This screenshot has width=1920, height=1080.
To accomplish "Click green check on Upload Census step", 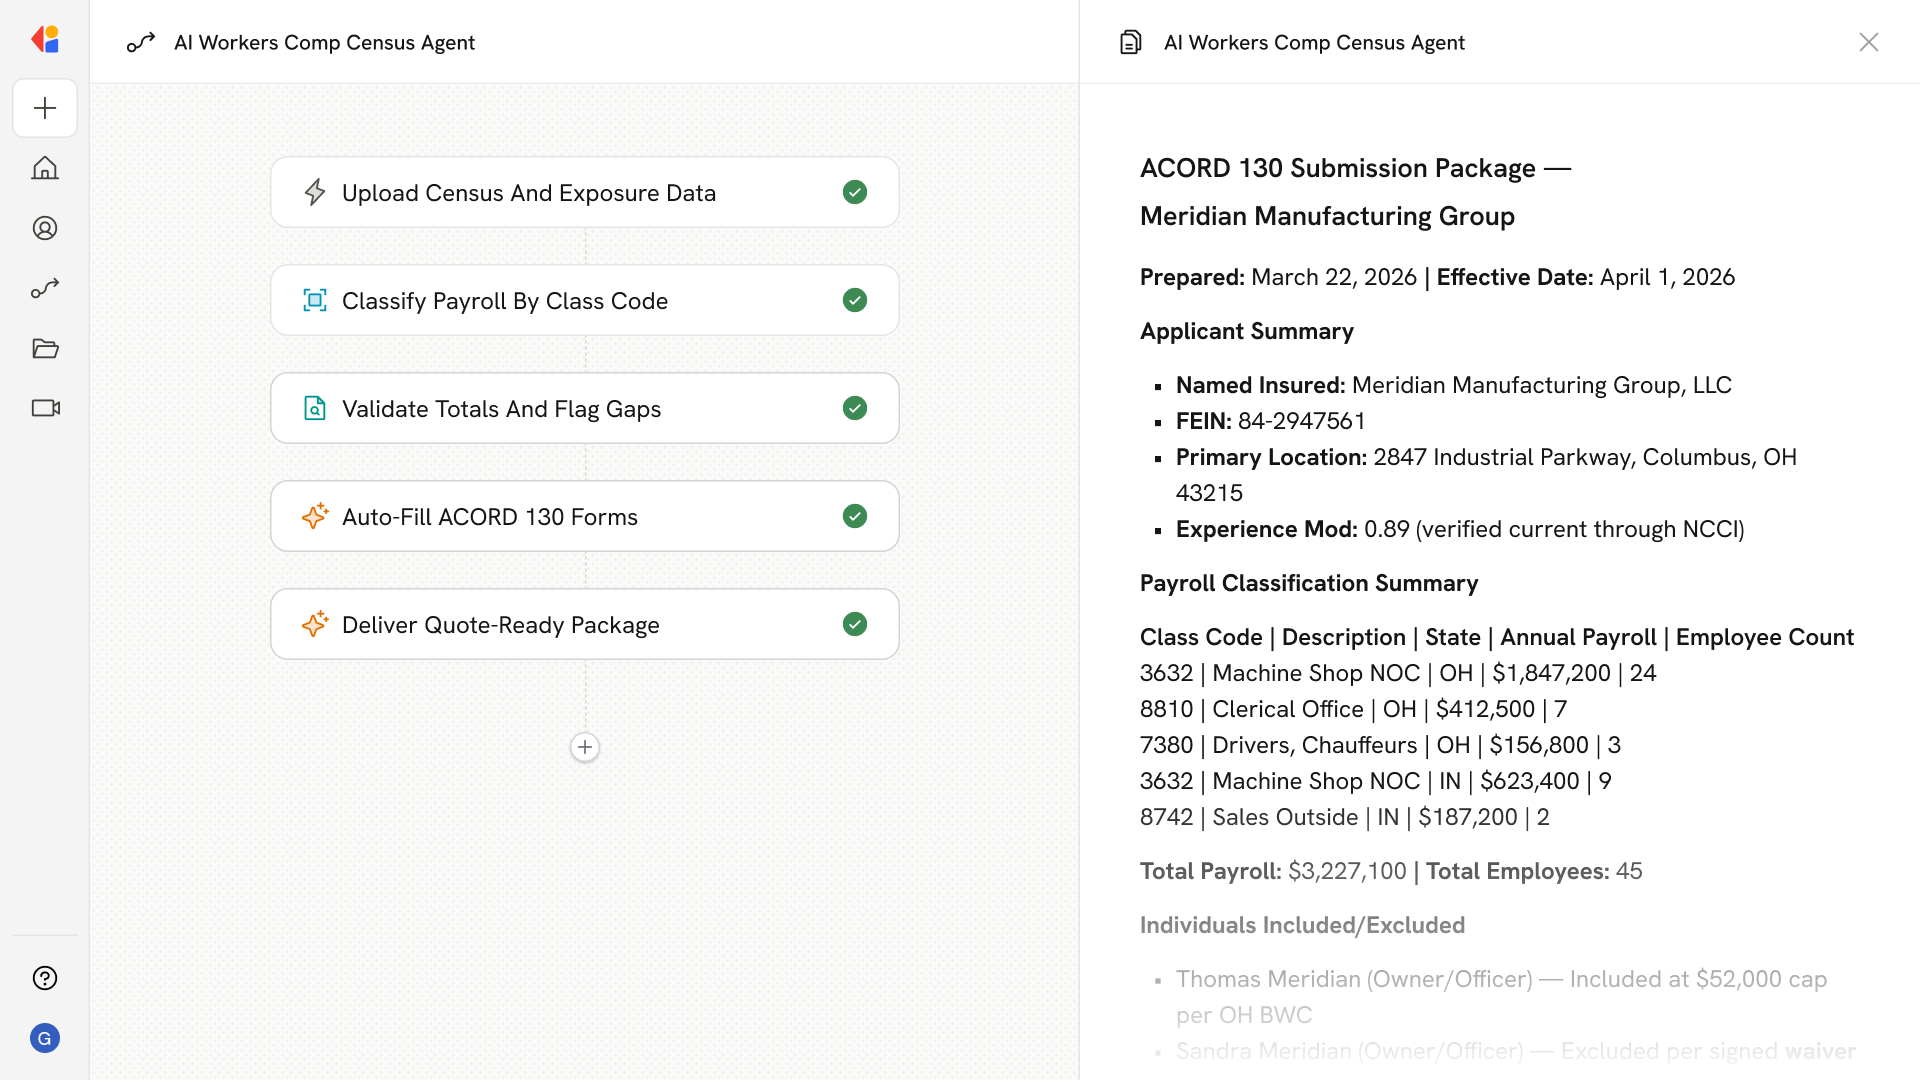I will 855,192.
